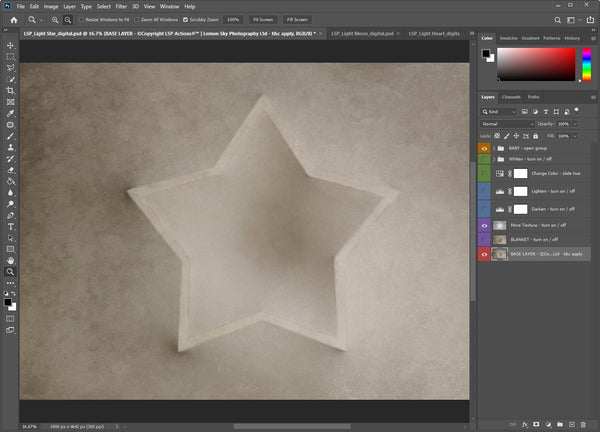600x432 pixels.
Task: Click the zoom in magnifier icon
Action: [x=54, y=19]
